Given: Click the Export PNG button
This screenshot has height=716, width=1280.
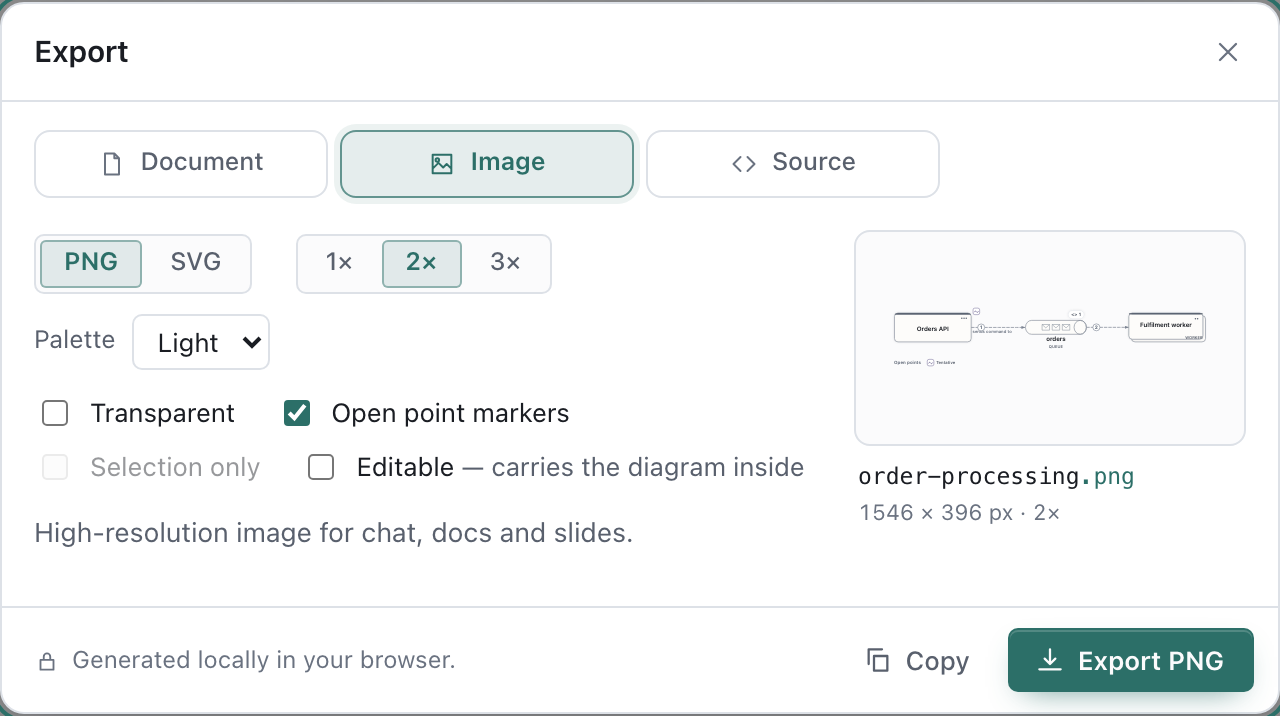Looking at the screenshot, I should pyautogui.click(x=1130, y=660).
